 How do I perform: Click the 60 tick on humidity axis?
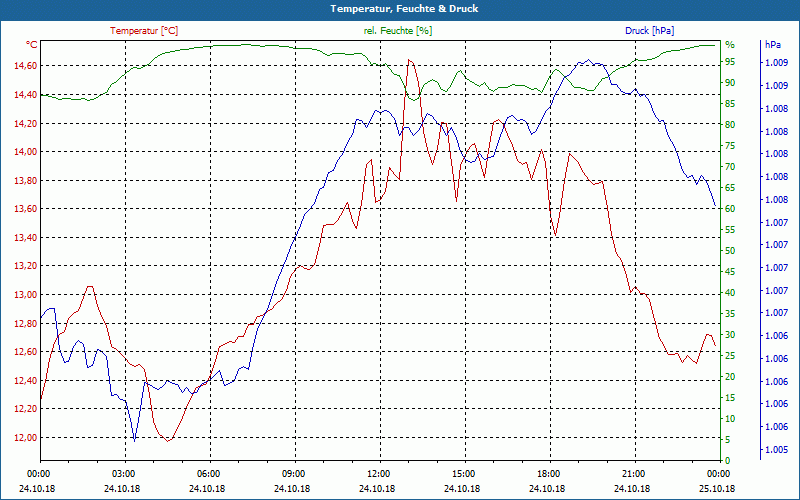(x=730, y=209)
